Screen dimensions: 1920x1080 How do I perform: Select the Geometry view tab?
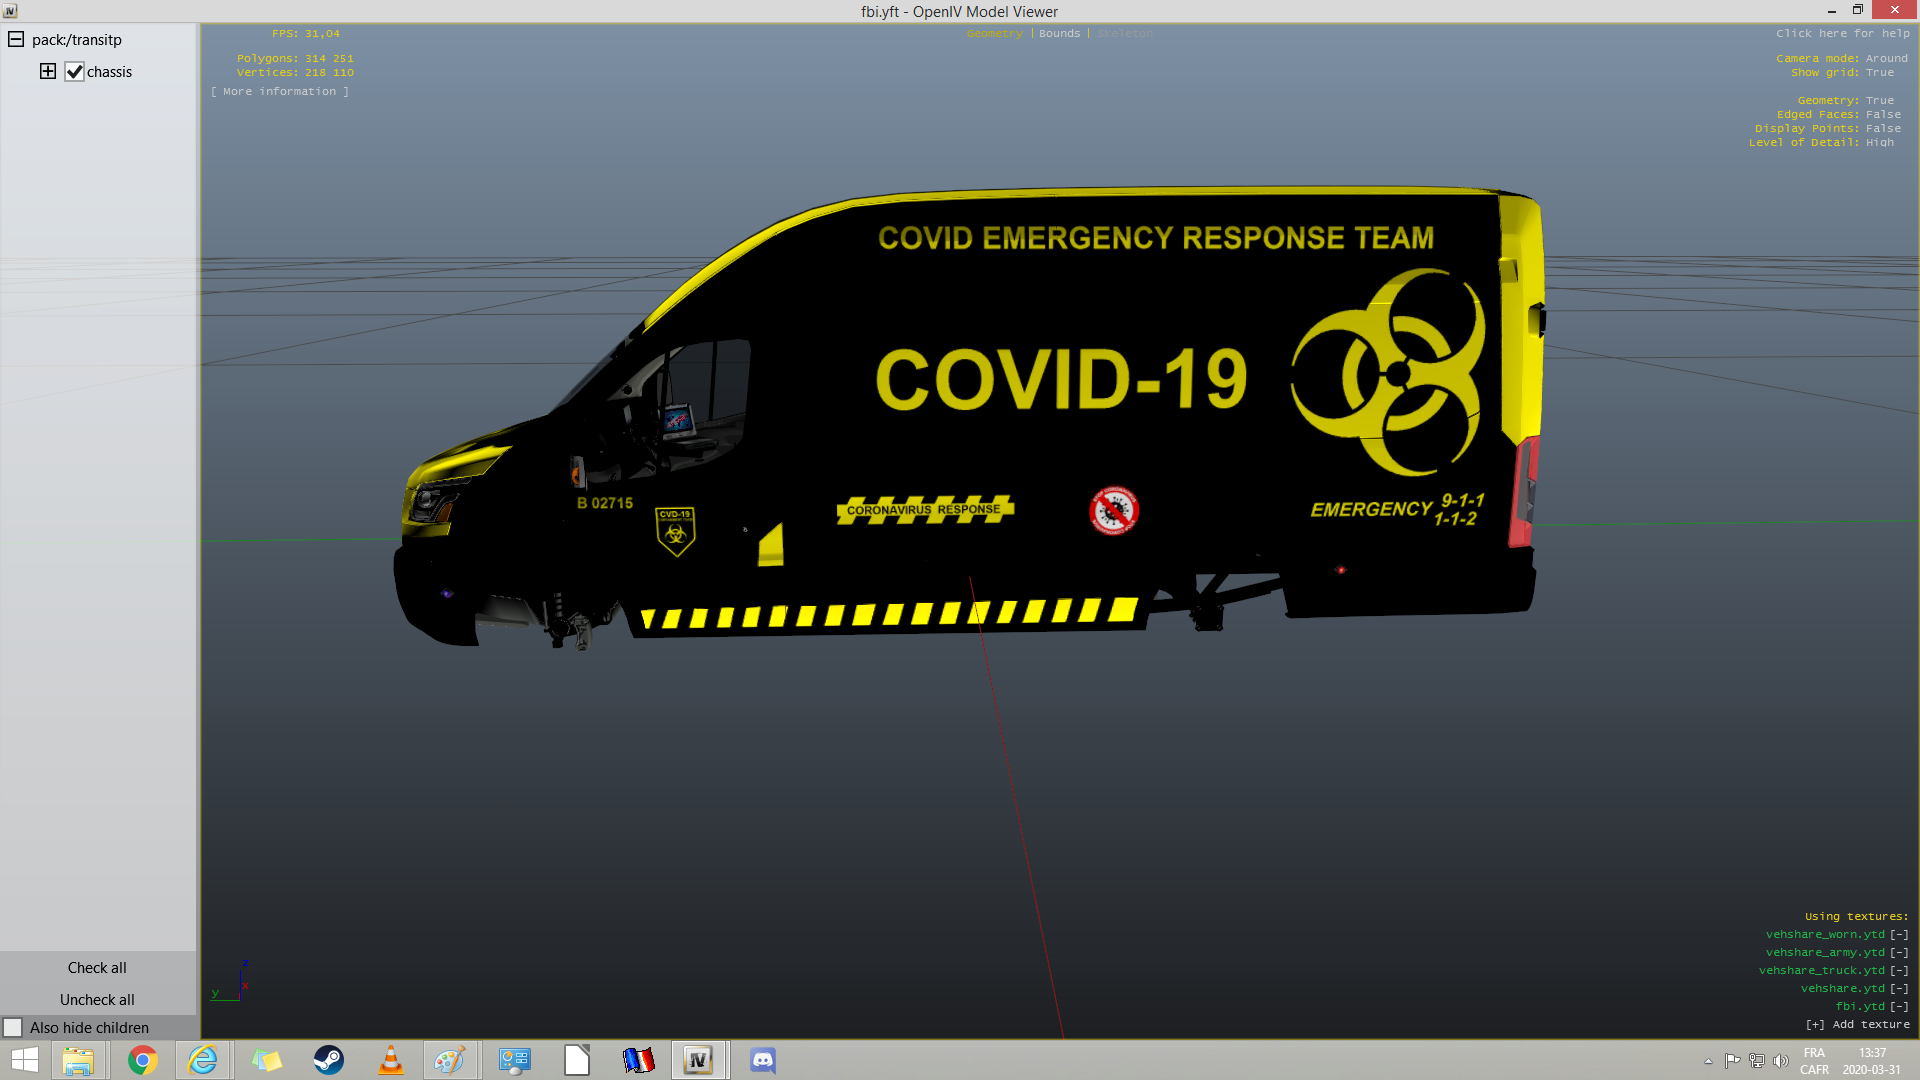(x=994, y=34)
